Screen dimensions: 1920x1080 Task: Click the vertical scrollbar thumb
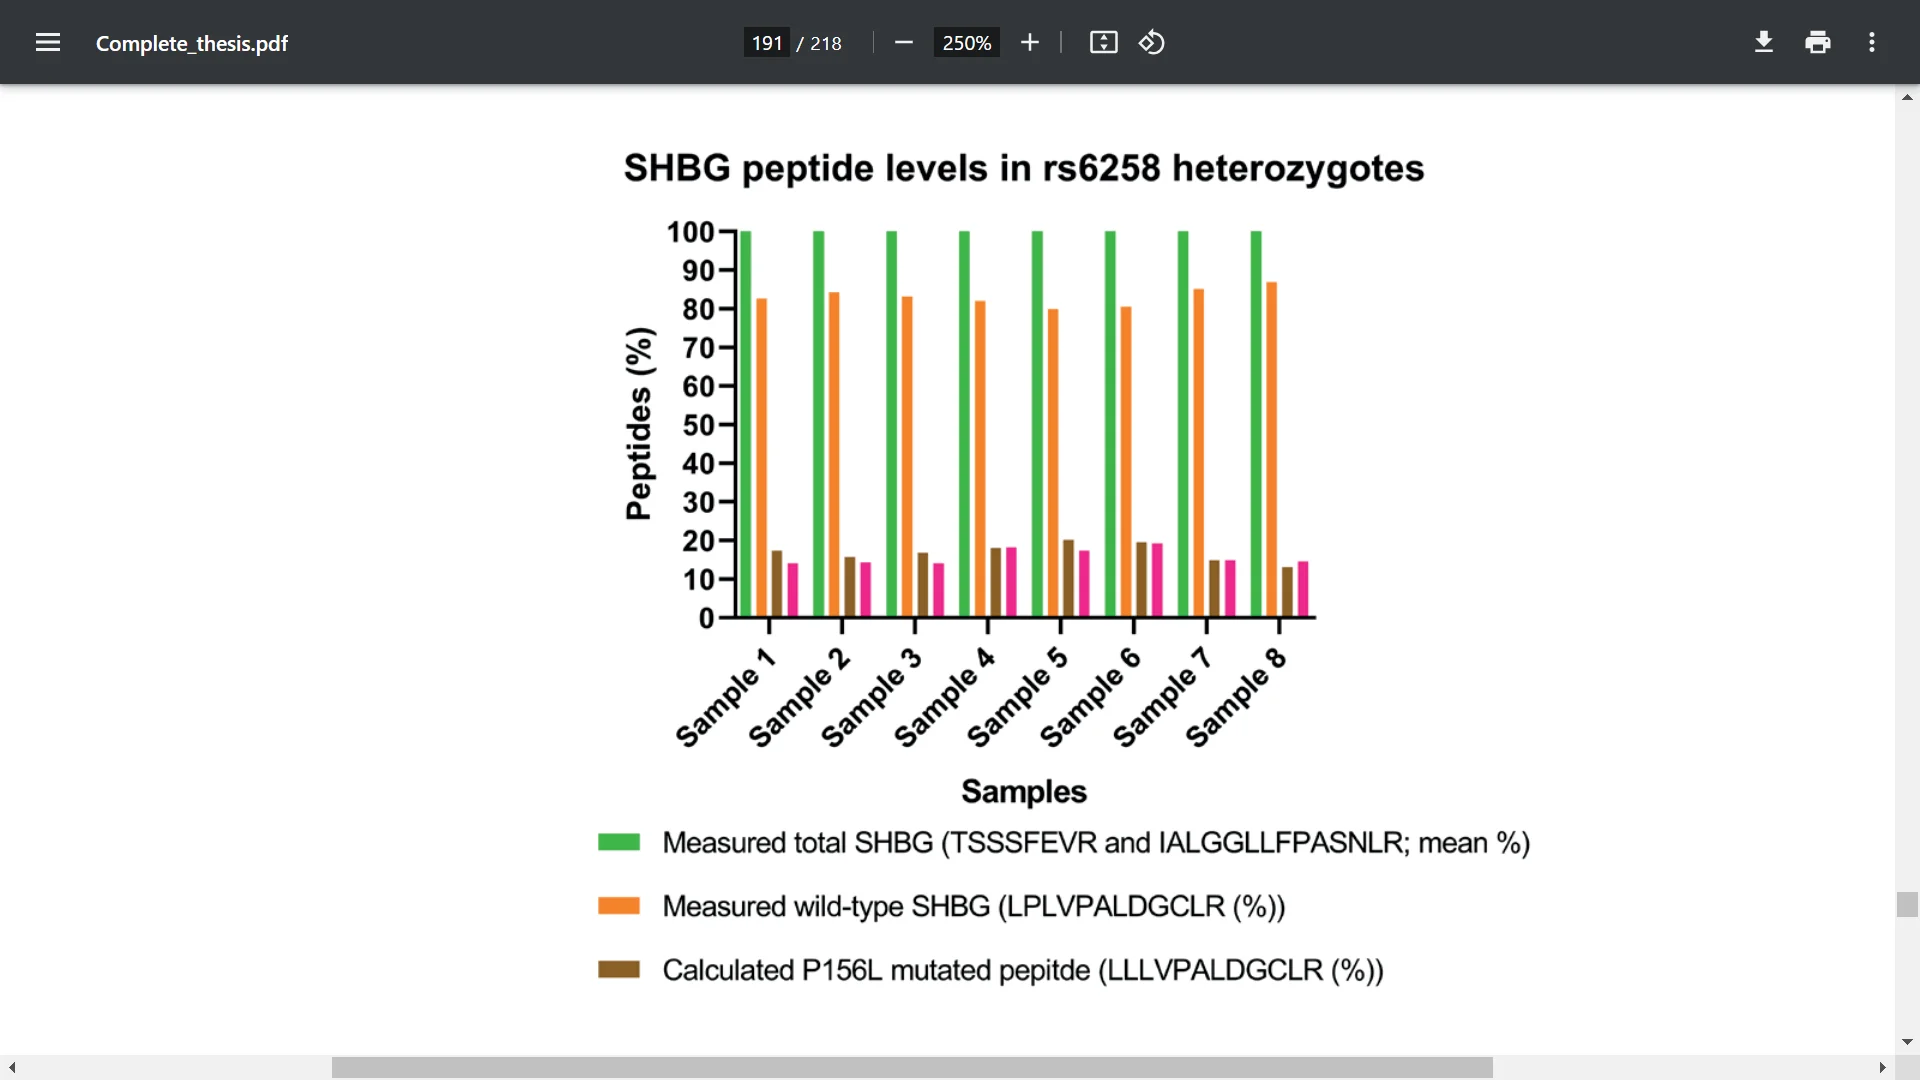(1907, 904)
